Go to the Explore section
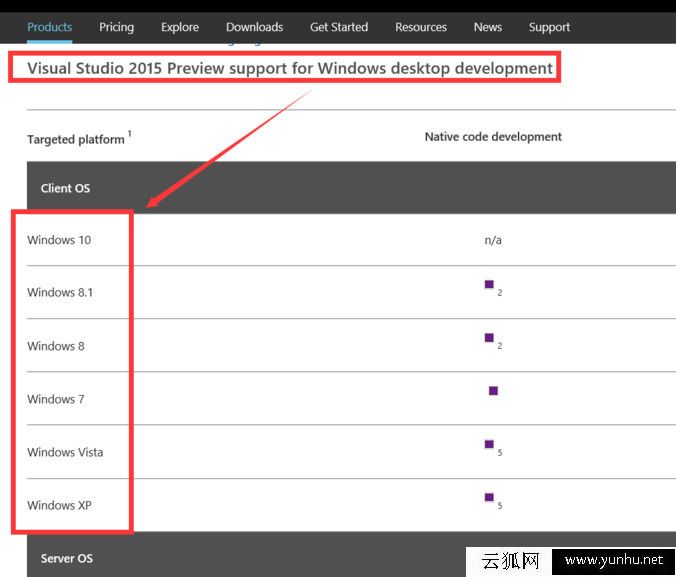Viewport: 676px width, 577px height. pyautogui.click(x=180, y=27)
